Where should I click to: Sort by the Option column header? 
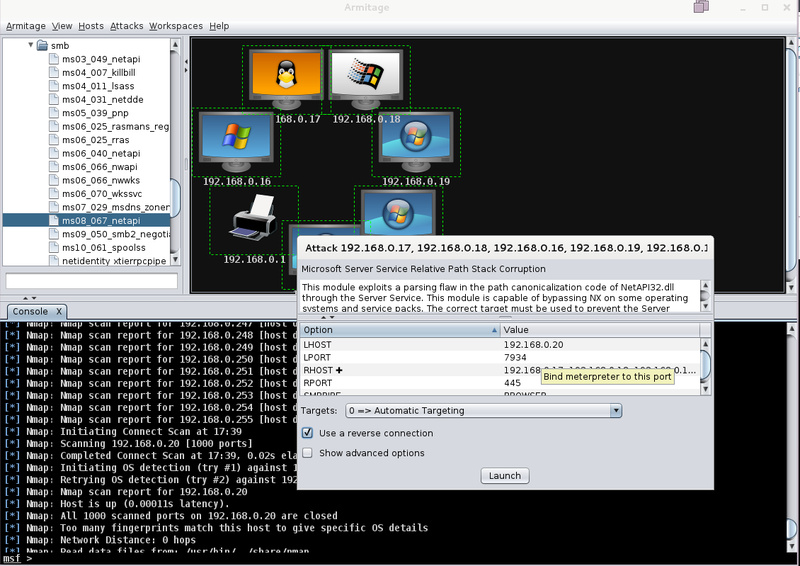coord(399,330)
